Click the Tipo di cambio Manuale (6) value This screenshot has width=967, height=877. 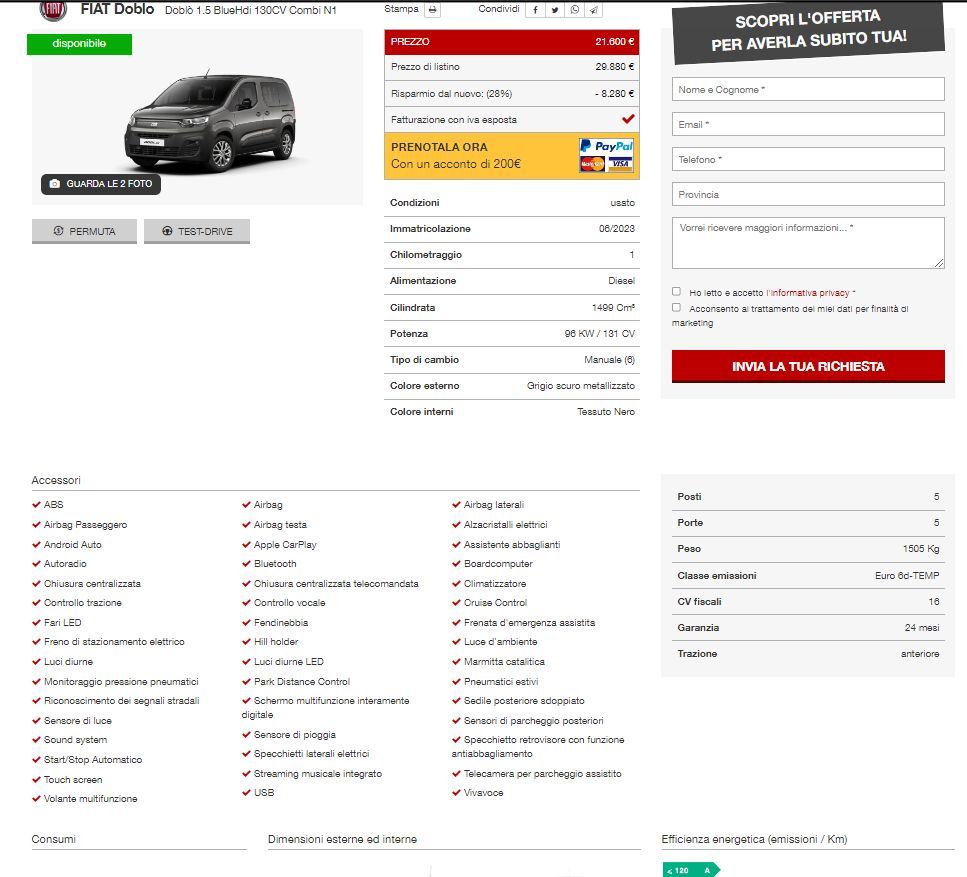609,360
